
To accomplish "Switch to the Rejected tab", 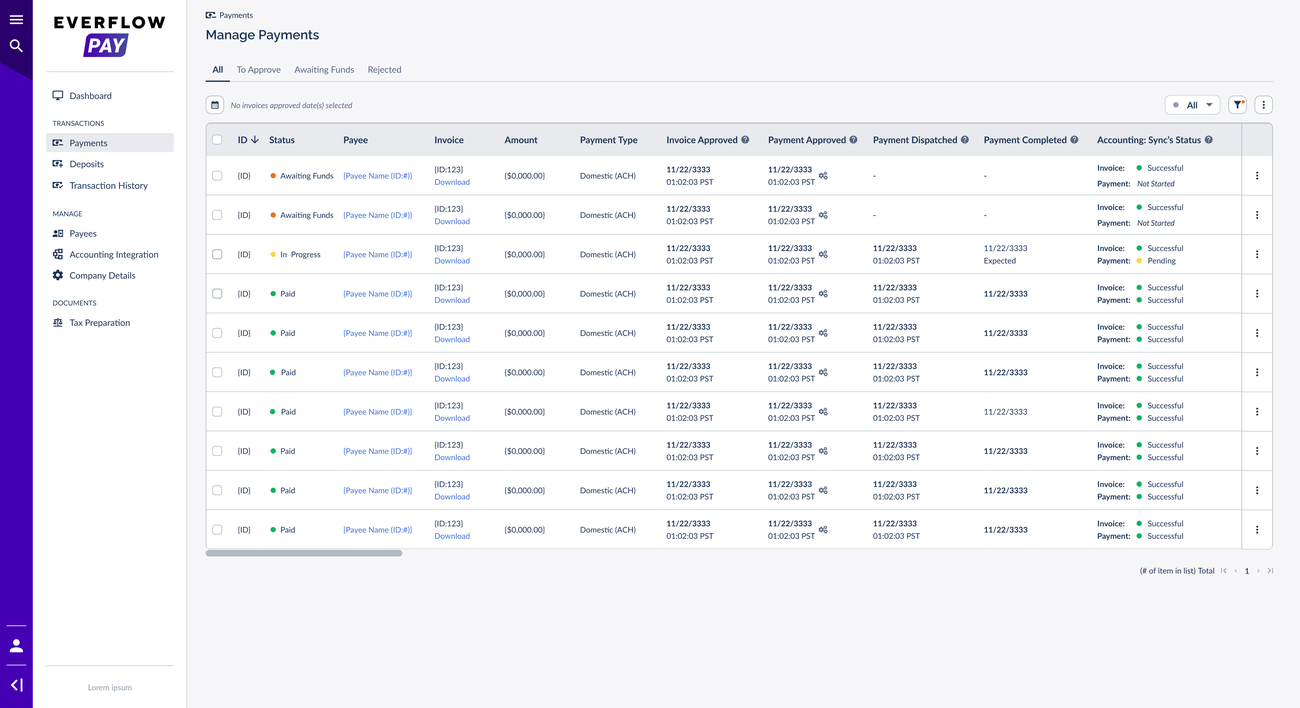I will tap(384, 70).
